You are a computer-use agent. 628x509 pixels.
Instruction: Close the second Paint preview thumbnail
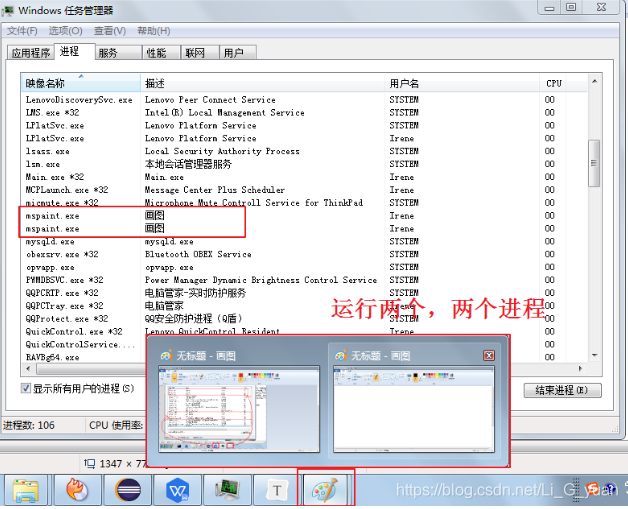tap(489, 355)
